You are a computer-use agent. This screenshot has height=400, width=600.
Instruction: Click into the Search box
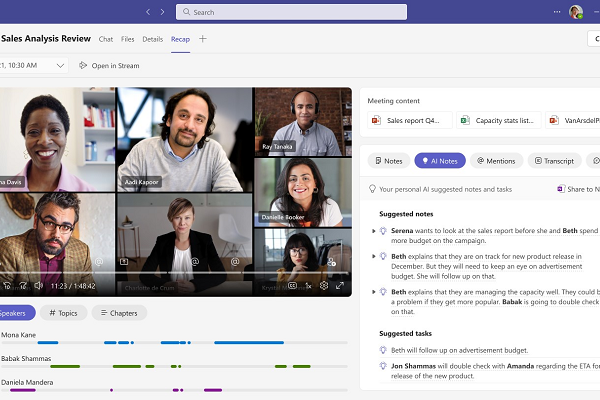pos(291,12)
